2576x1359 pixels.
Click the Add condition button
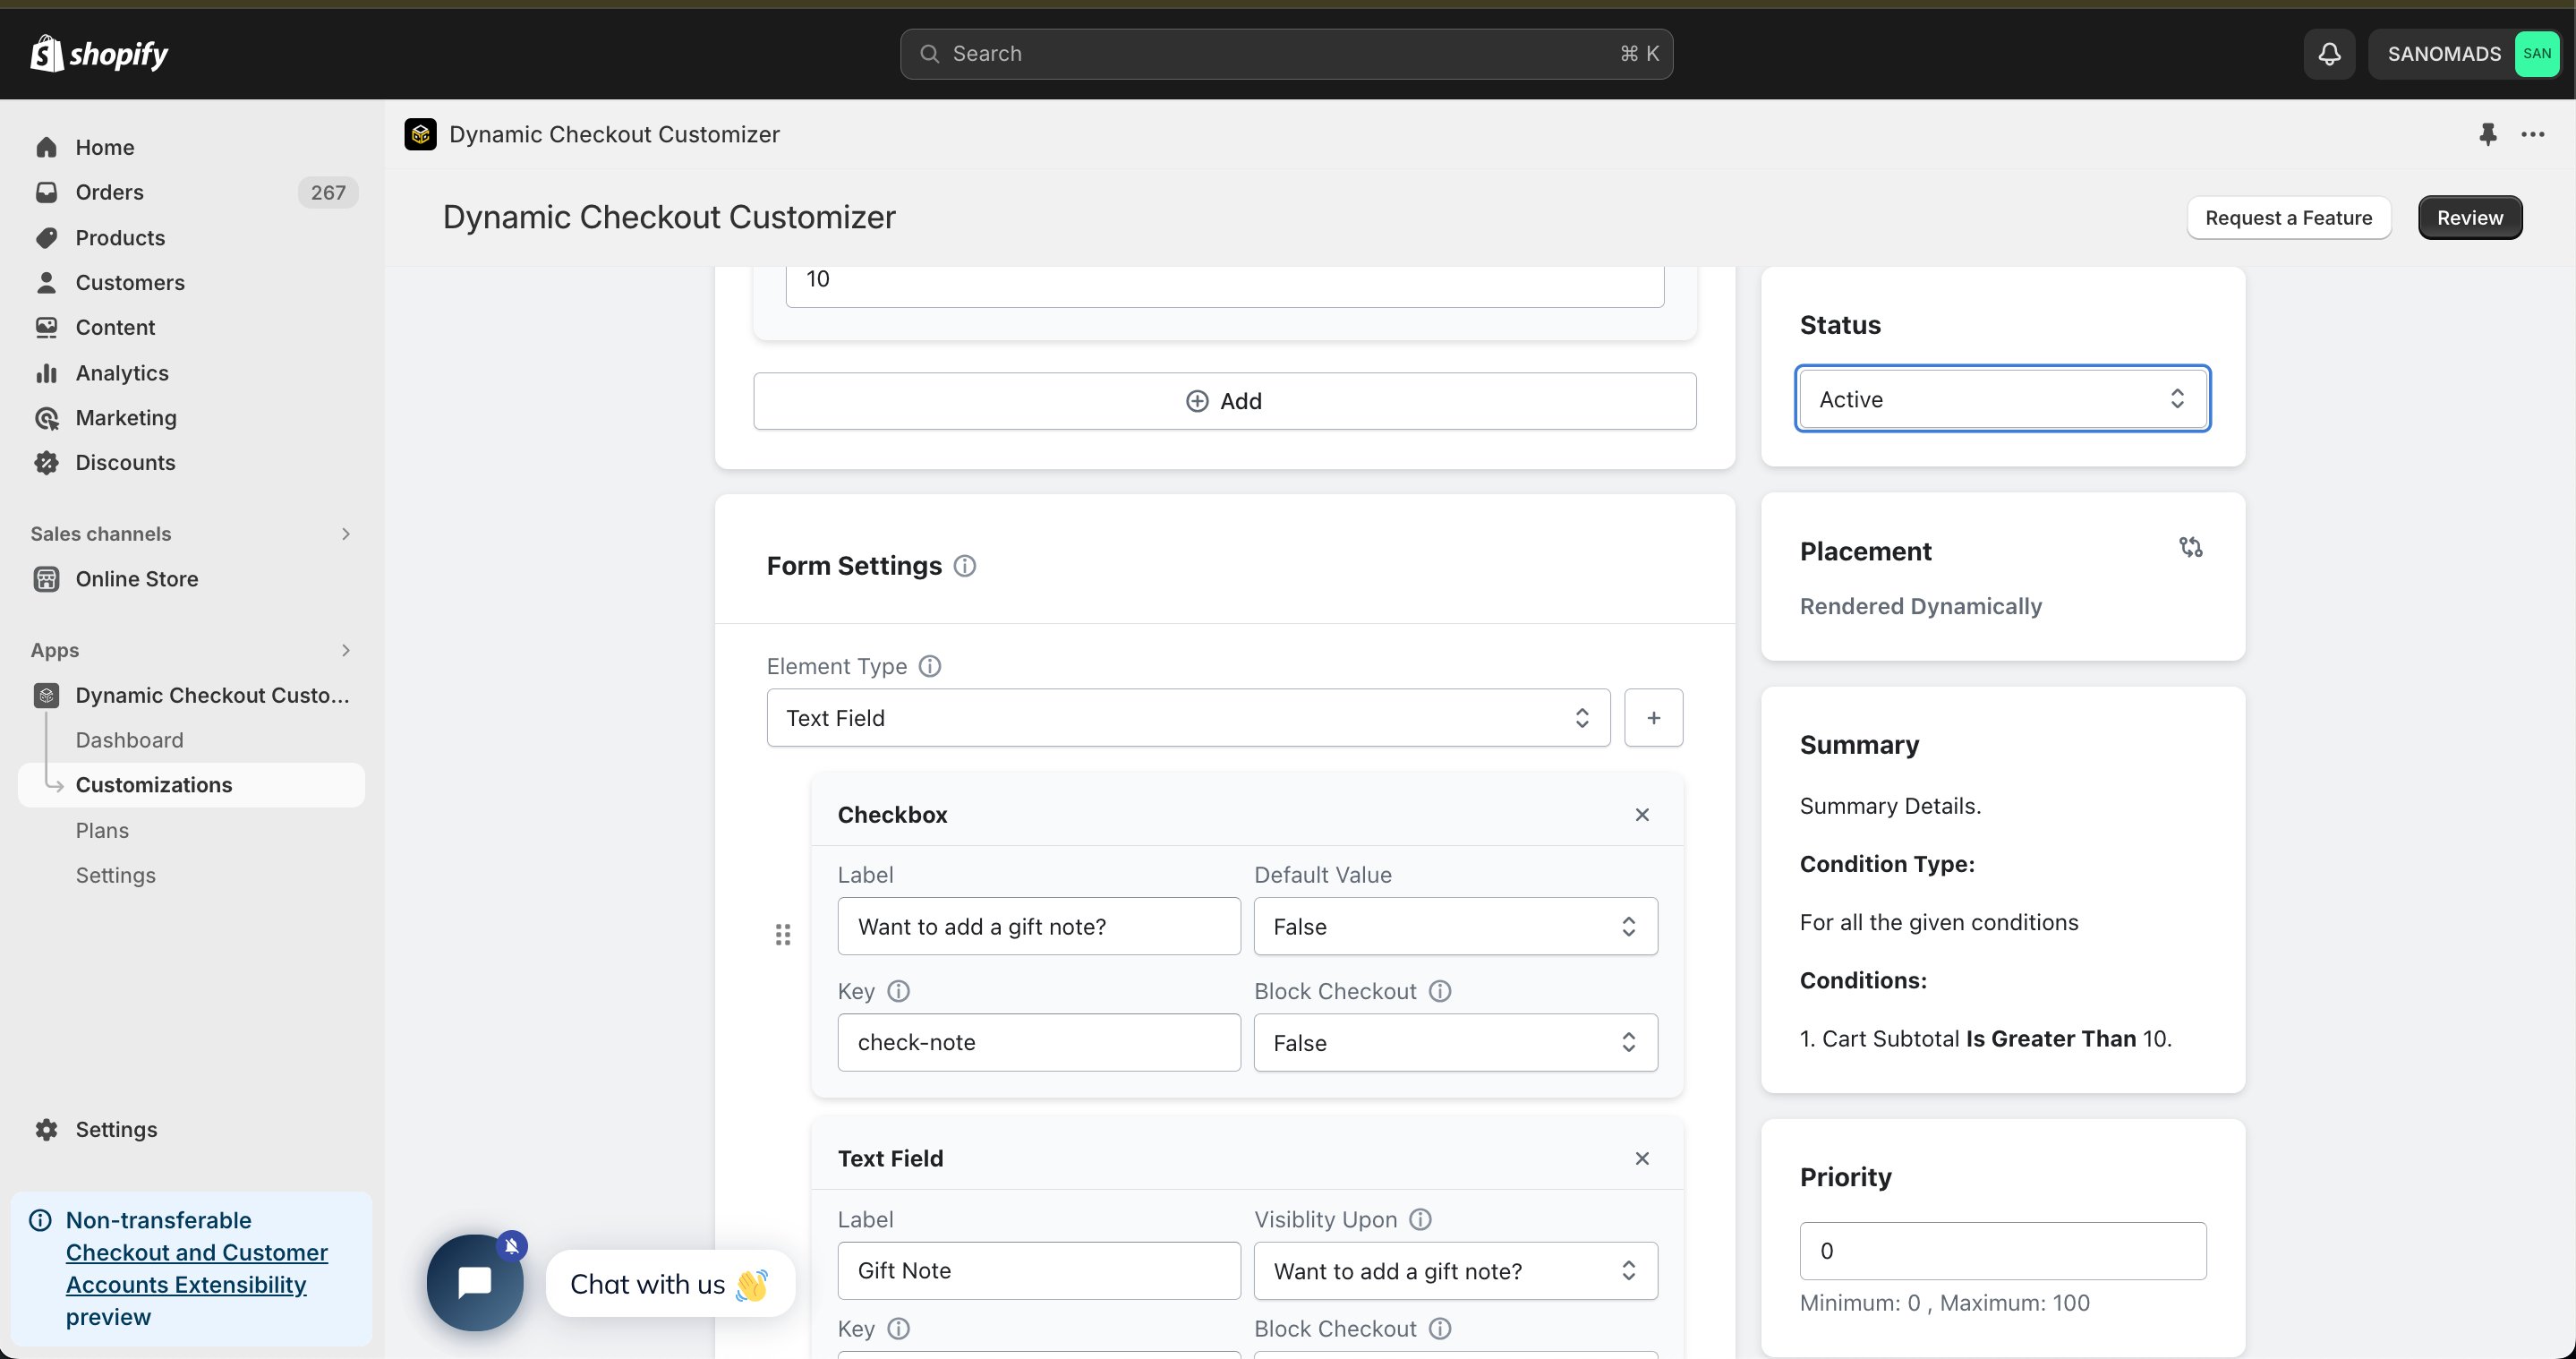point(1224,401)
